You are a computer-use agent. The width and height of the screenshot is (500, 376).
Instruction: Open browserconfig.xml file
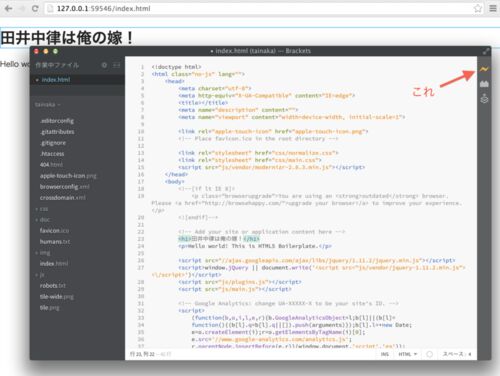(x=65, y=187)
